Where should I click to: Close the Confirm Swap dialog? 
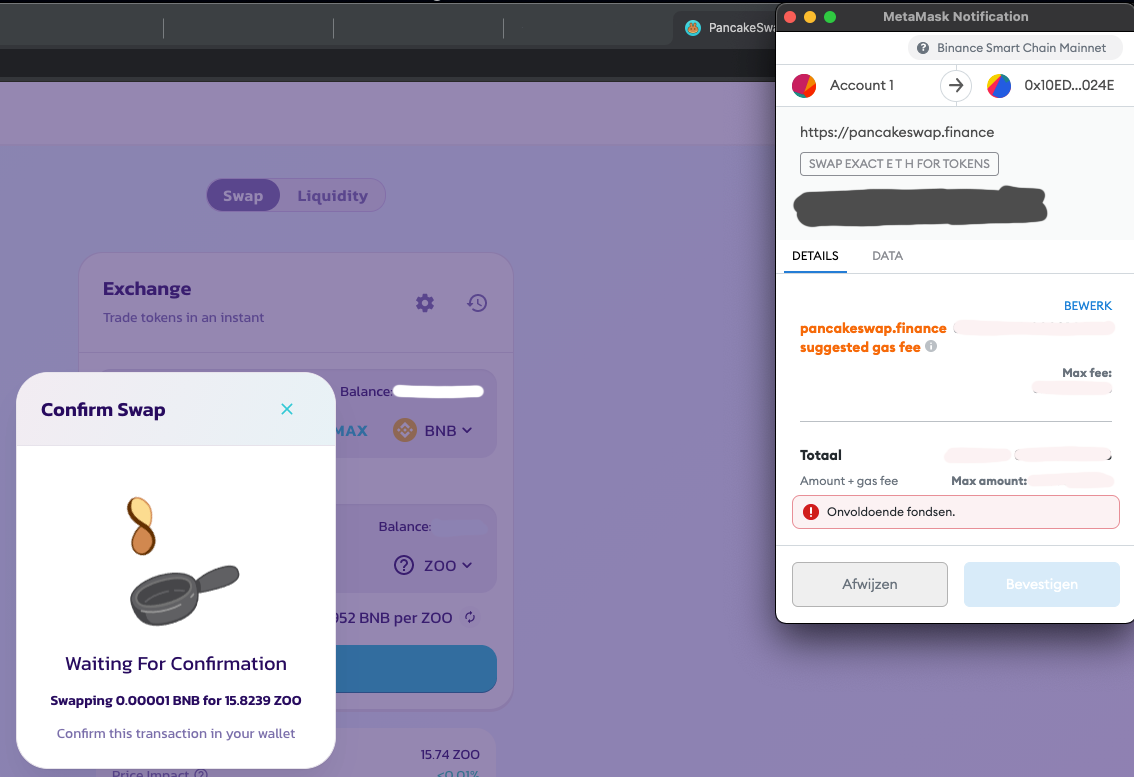(287, 409)
